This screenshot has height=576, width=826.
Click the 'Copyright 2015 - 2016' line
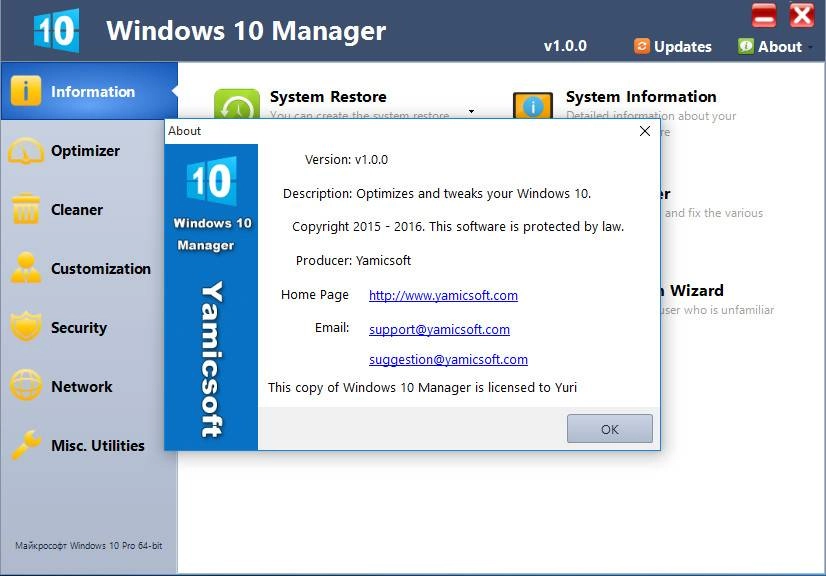pos(458,227)
